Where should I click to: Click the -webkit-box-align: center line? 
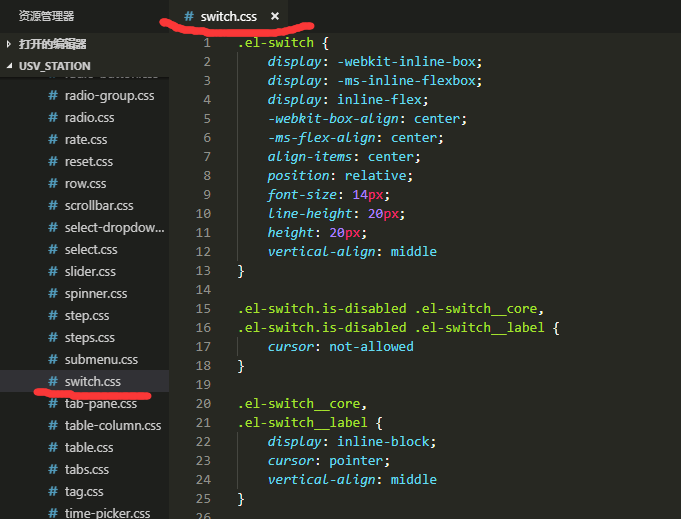(x=367, y=119)
